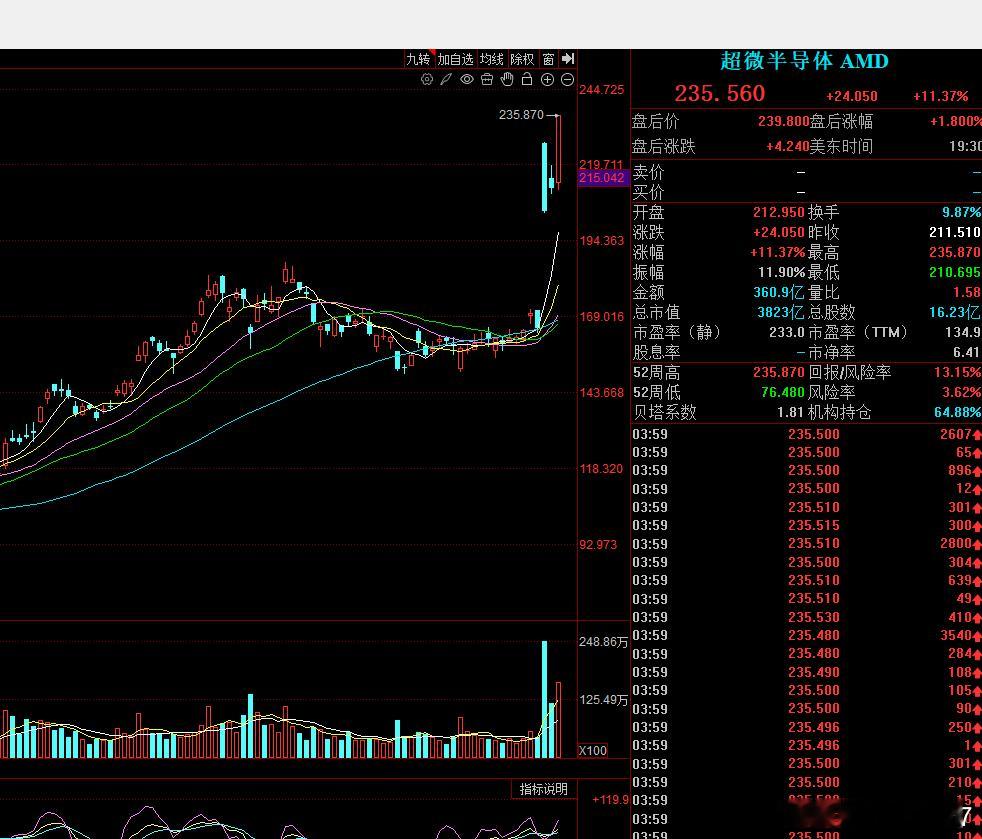Click the 指标说明 indicator description button

(x=544, y=789)
